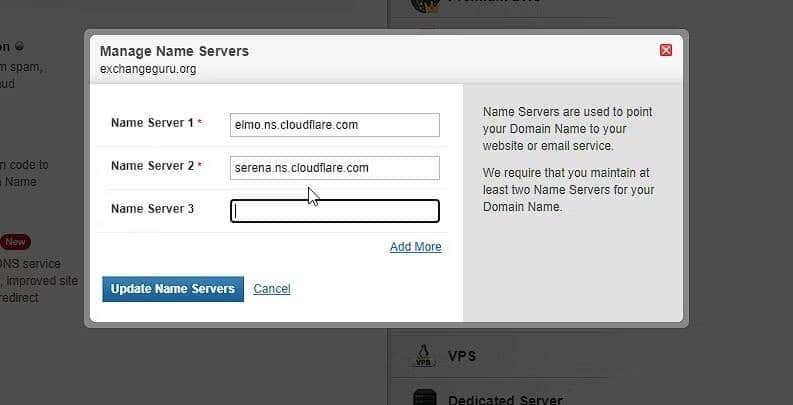Click the 'We require that you maintain' note

tap(568, 190)
